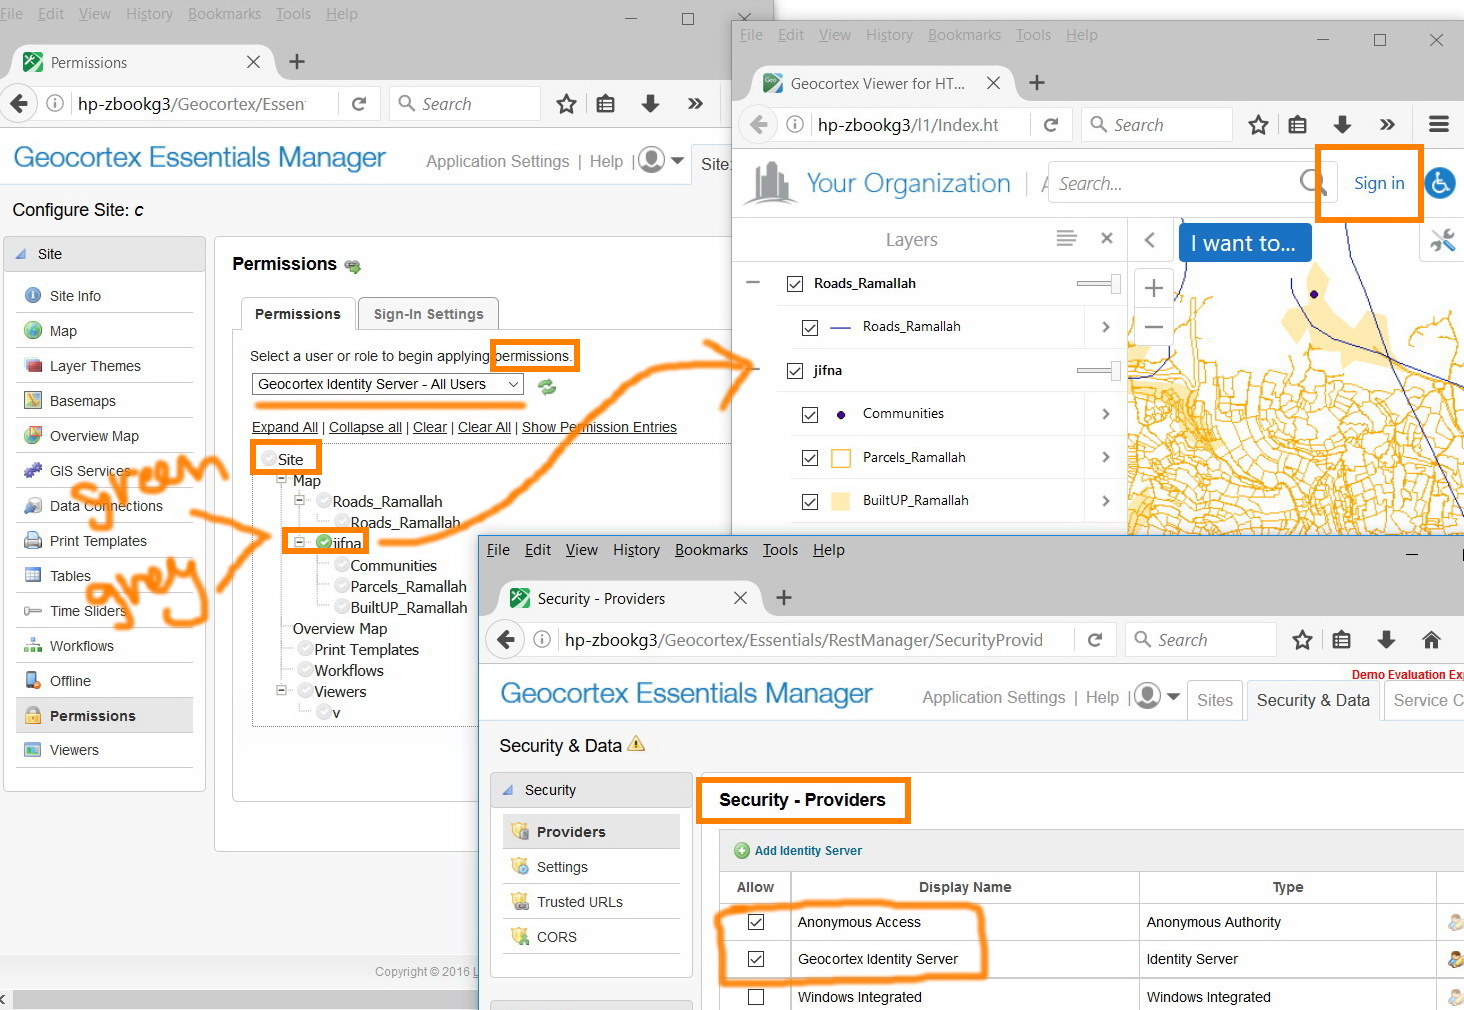Click the Offline sidebar icon

tap(33, 680)
